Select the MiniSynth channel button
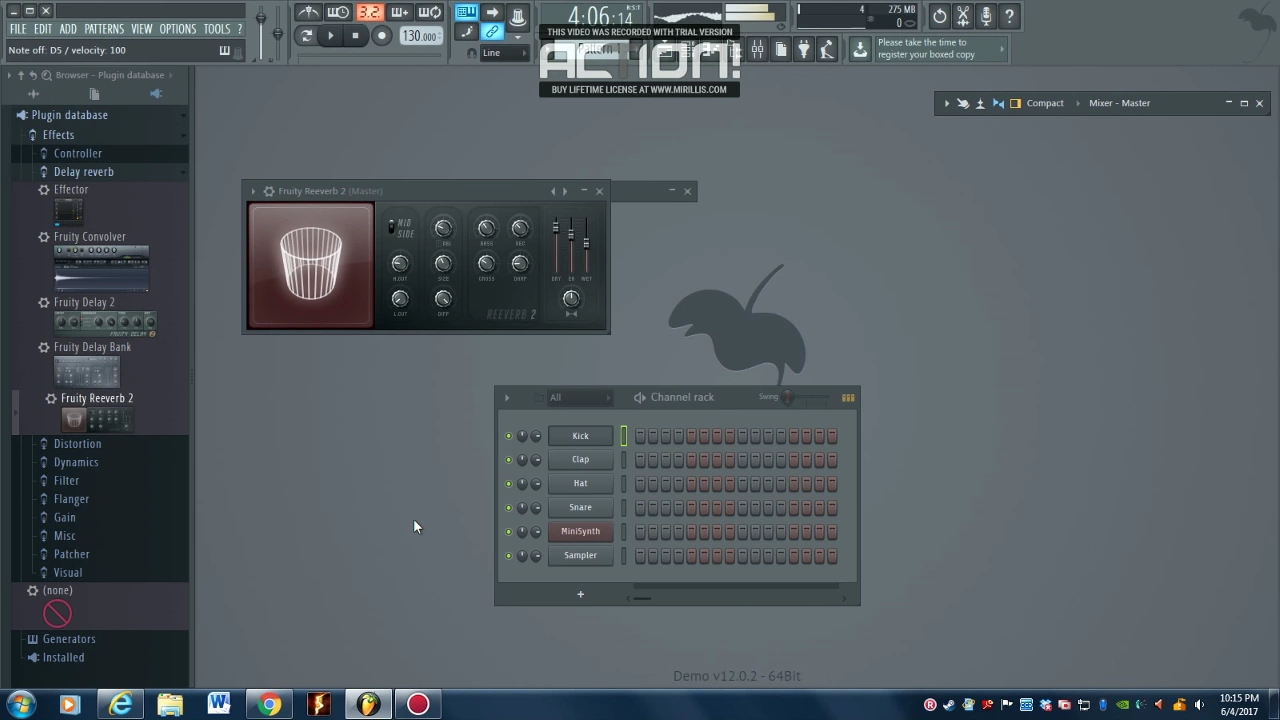The image size is (1280, 720). pos(580,532)
